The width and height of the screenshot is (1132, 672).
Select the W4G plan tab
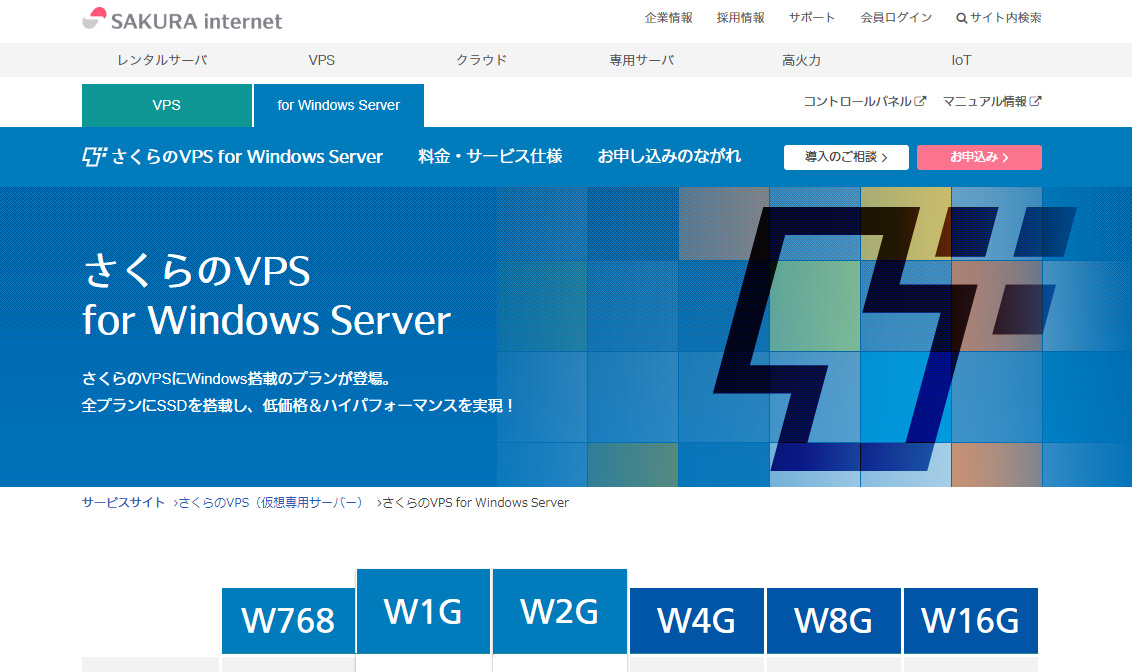696,620
